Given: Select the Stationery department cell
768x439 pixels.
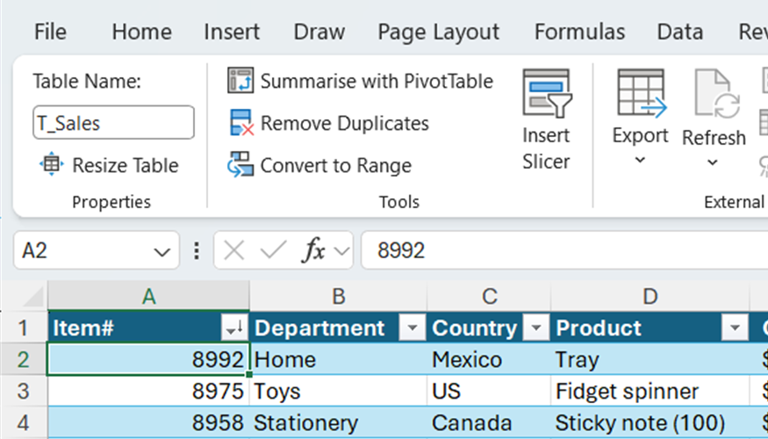Looking at the screenshot, I should click(x=338, y=423).
